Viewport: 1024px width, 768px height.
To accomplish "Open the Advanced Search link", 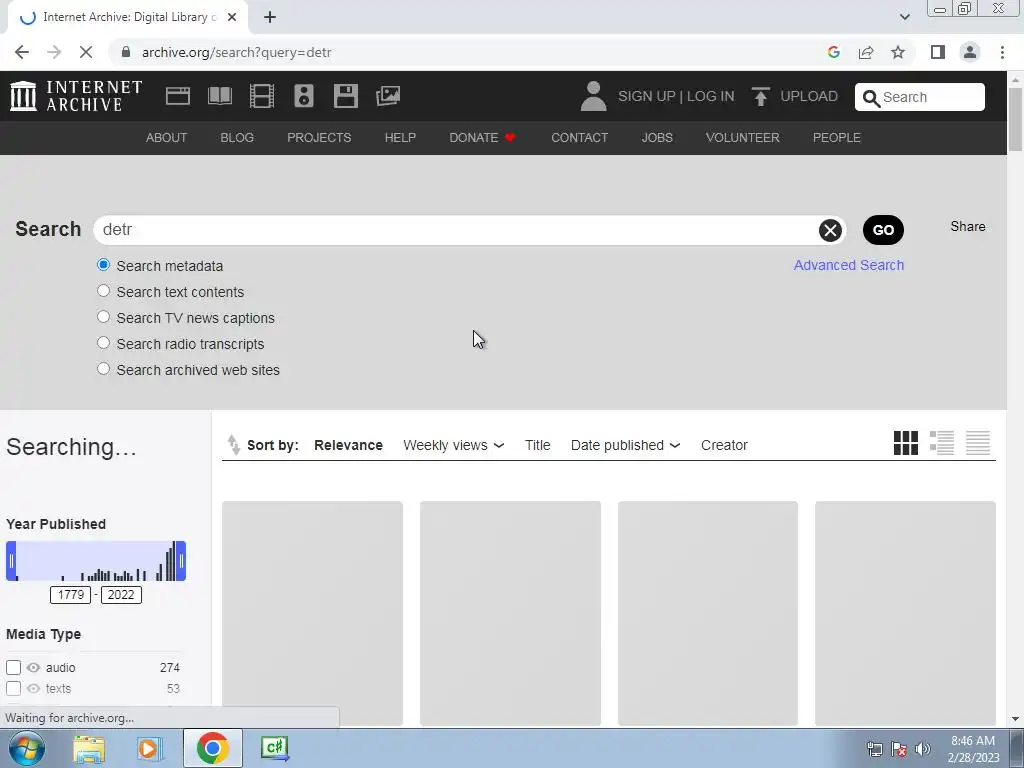I will [x=848, y=265].
